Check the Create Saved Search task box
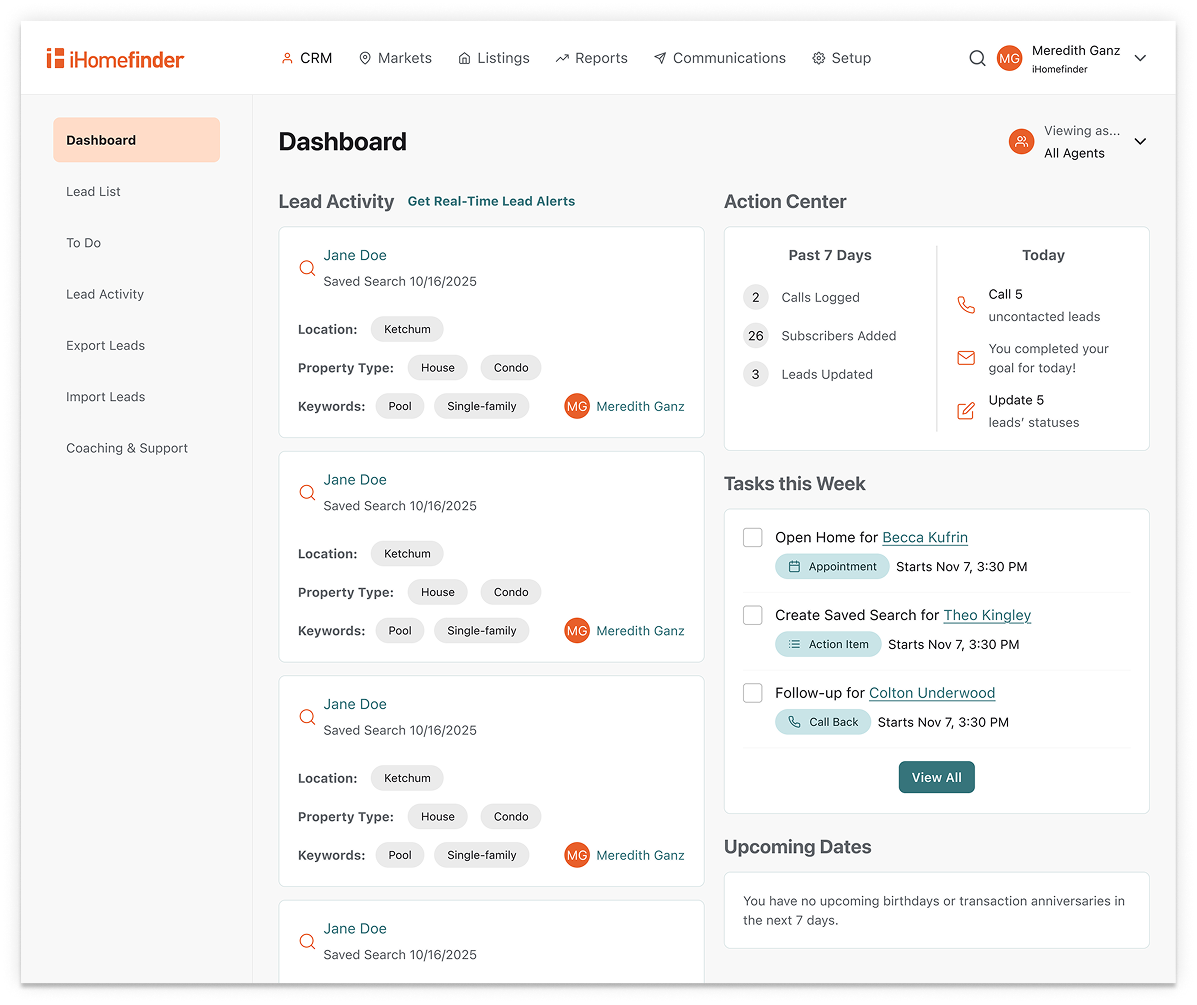1197x1005 pixels. click(x=752, y=616)
